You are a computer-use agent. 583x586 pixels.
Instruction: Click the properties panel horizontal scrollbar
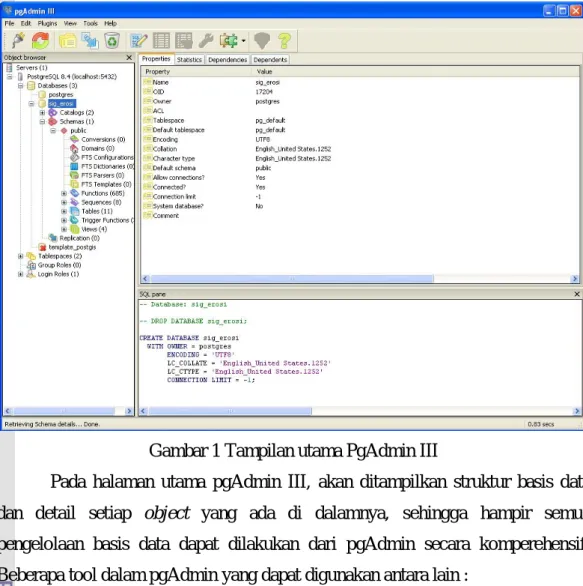tap(360, 278)
